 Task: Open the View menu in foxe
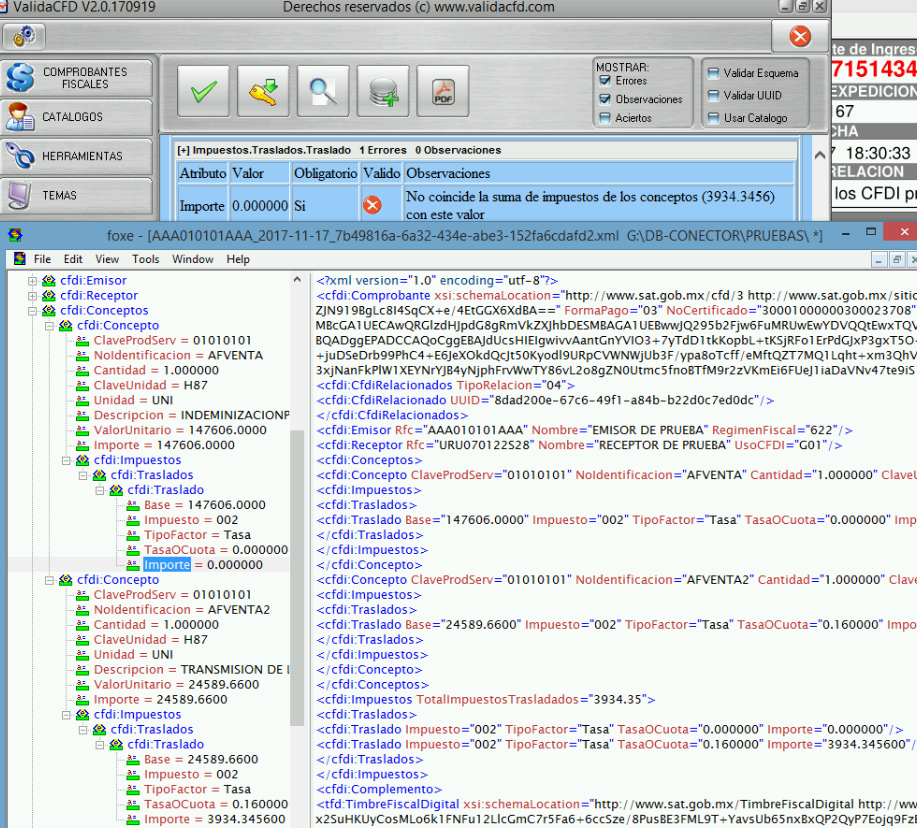[x=107, y=259]
